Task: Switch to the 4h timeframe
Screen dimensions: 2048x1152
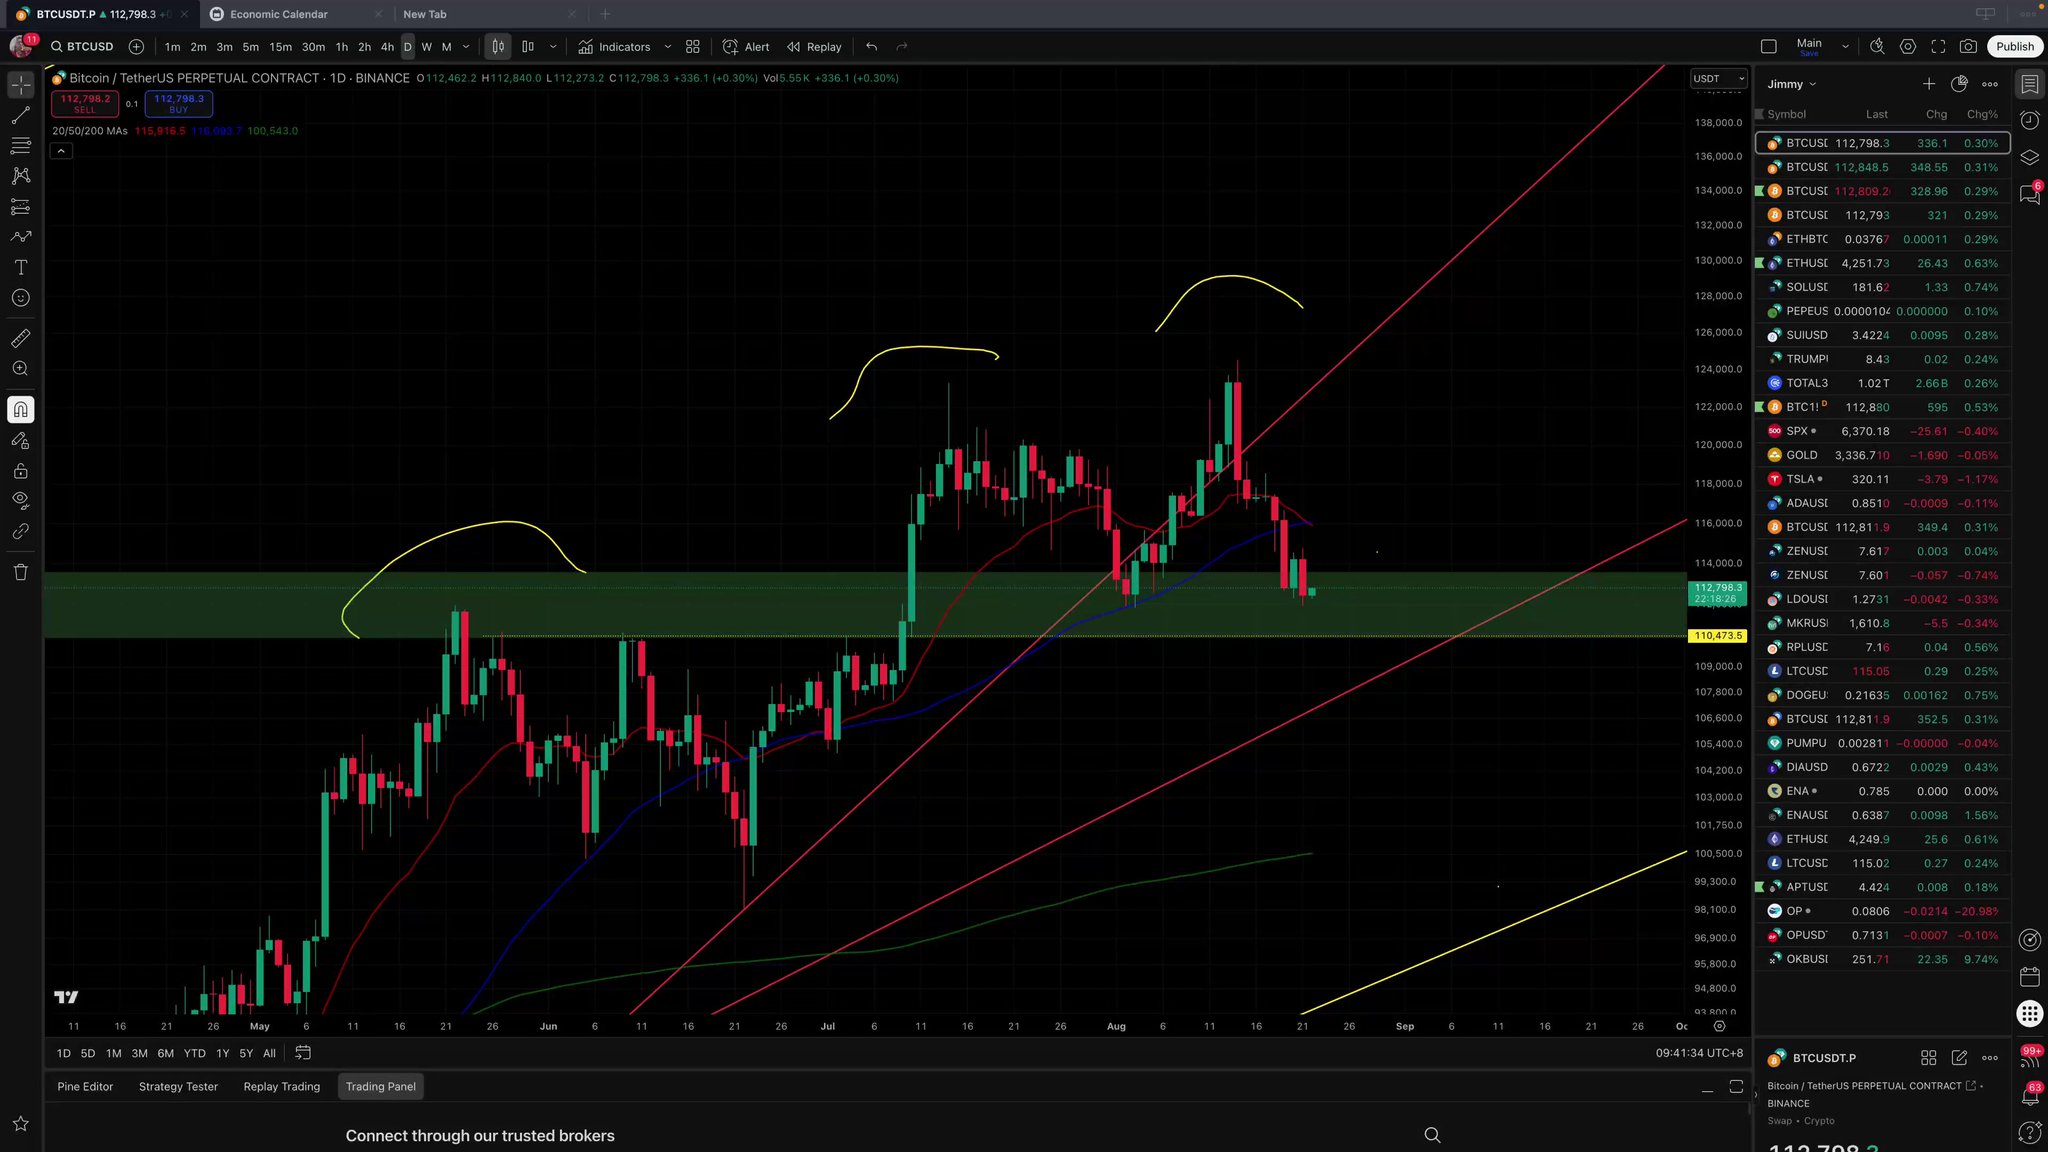Action: point(387,47)
